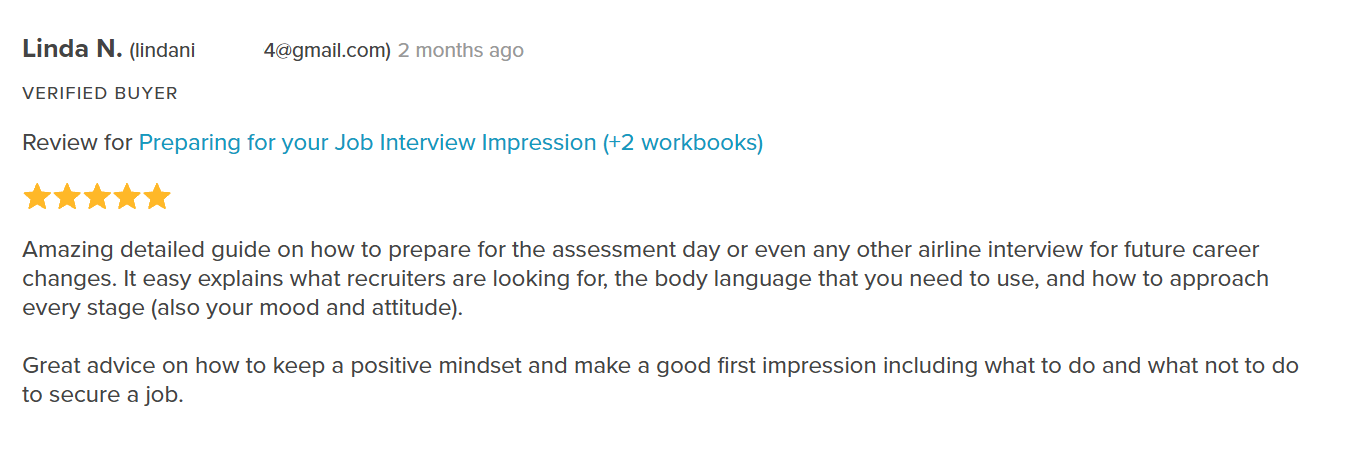Image resolution: width=1349 pixels, height=450 pixels.
Task: Click the closing words "to secure a job."
Action: pos(104,395)
